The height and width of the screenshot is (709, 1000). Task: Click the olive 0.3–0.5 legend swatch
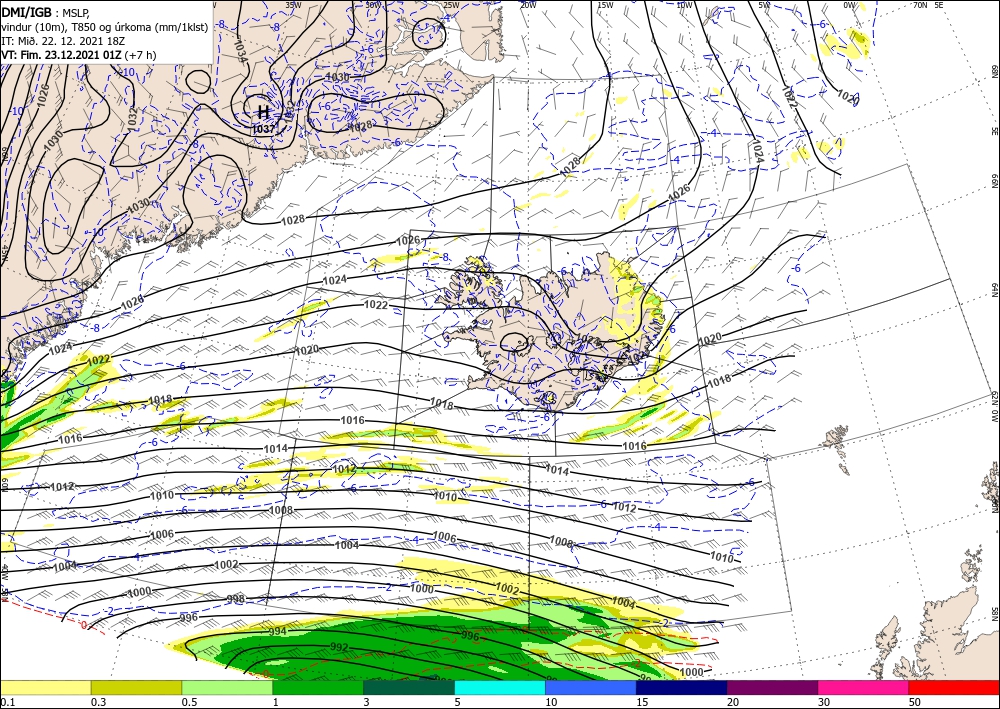[136, 687]
